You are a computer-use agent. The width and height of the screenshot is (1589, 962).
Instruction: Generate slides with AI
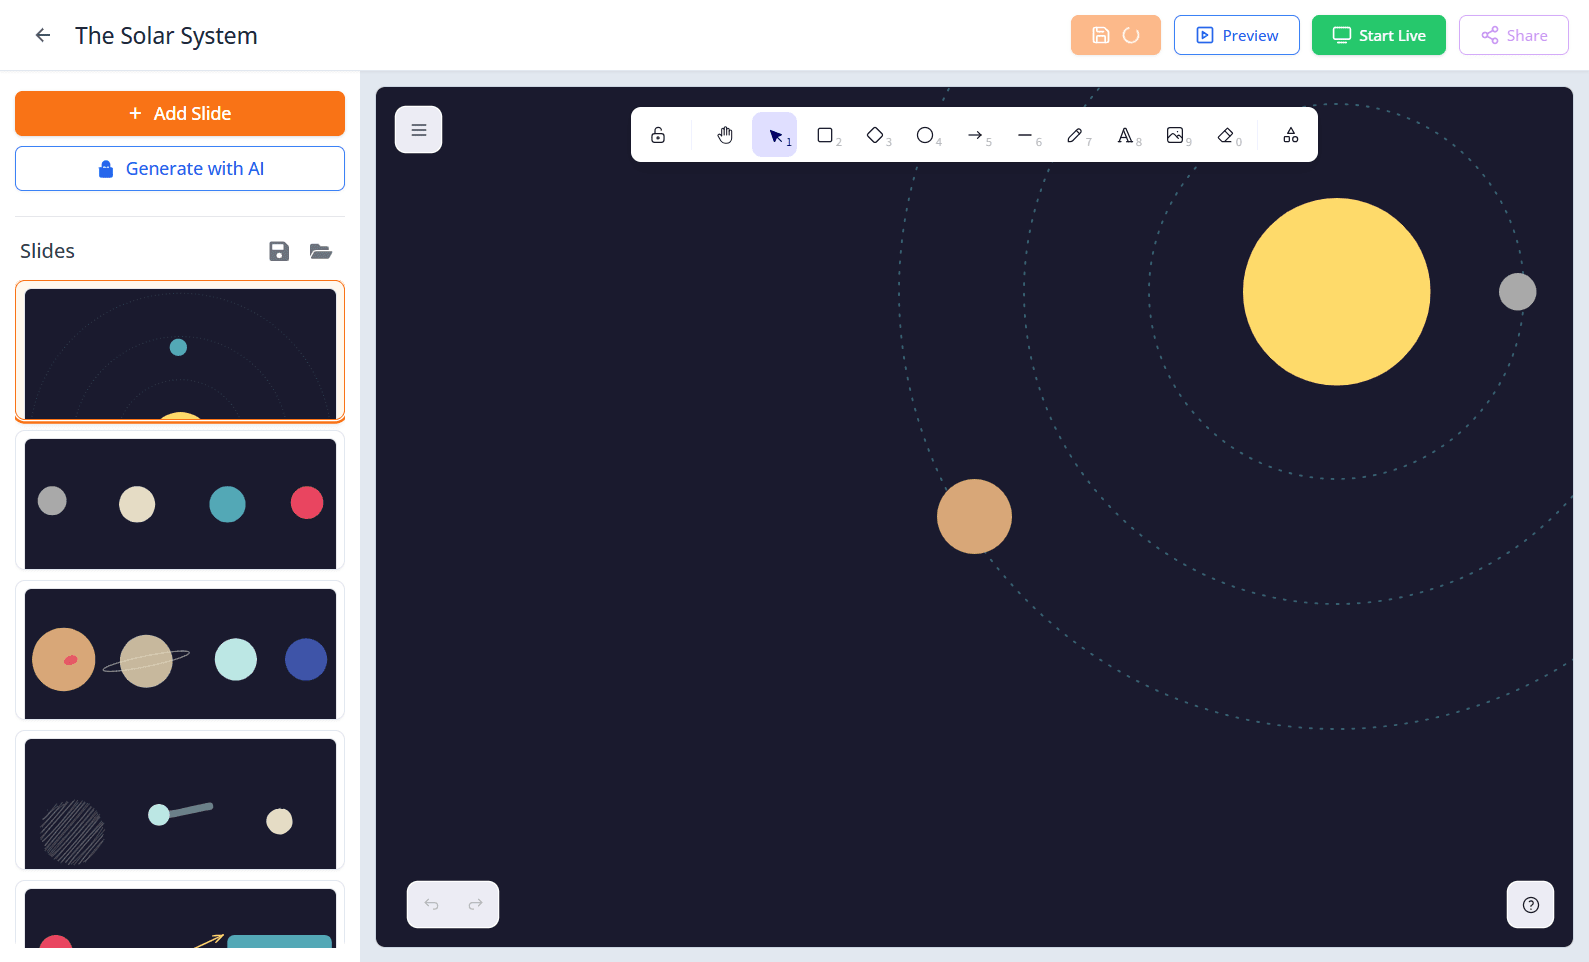180,168
